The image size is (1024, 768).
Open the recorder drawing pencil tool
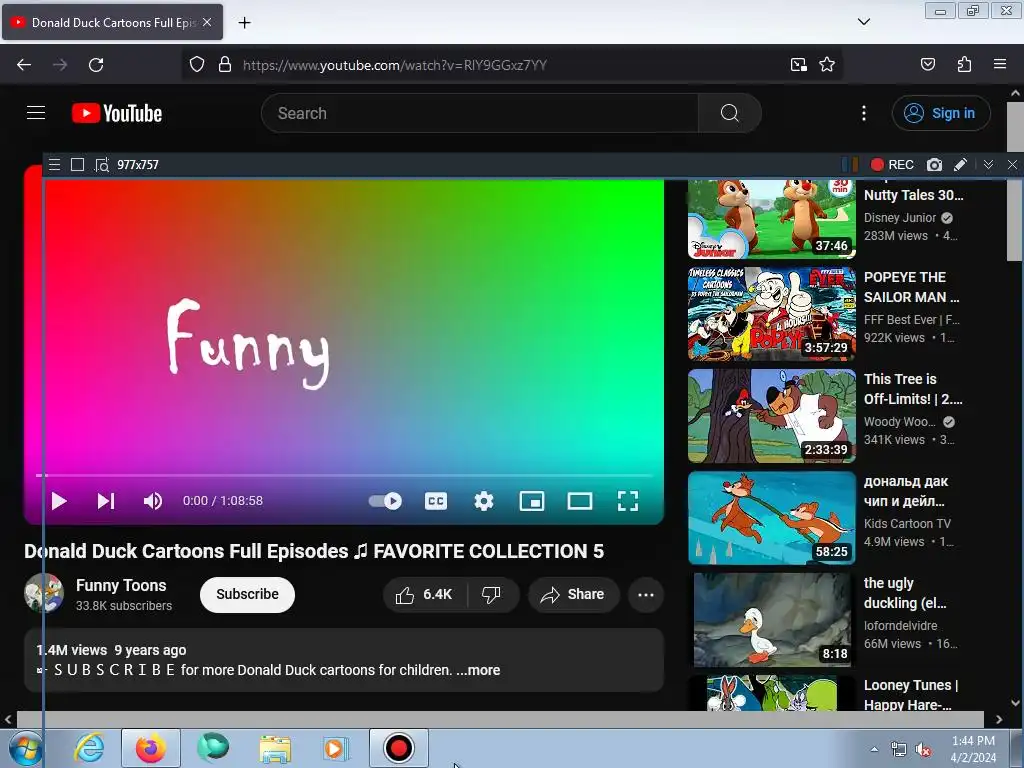coord(960,165)
